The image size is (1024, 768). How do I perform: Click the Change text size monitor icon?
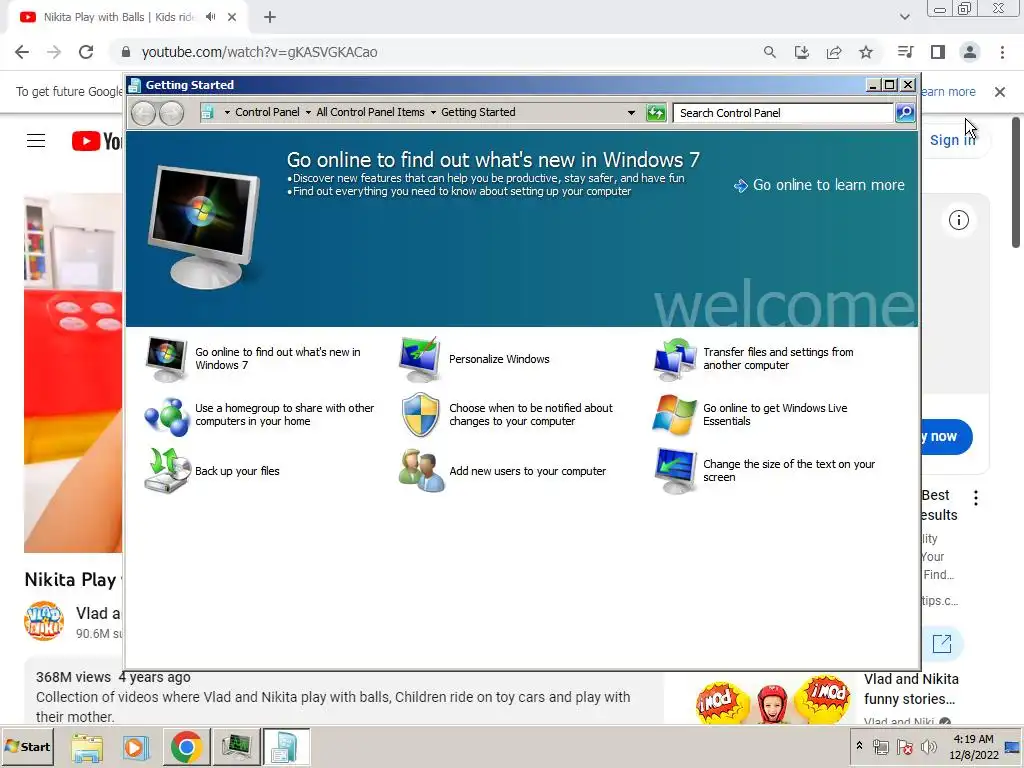tap(675, 471)
